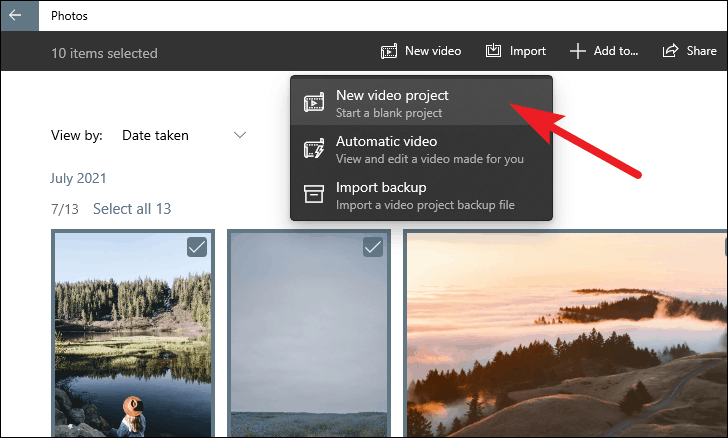Click the Import download icon
The image size is (728, 438).
[x=493, y=50]
